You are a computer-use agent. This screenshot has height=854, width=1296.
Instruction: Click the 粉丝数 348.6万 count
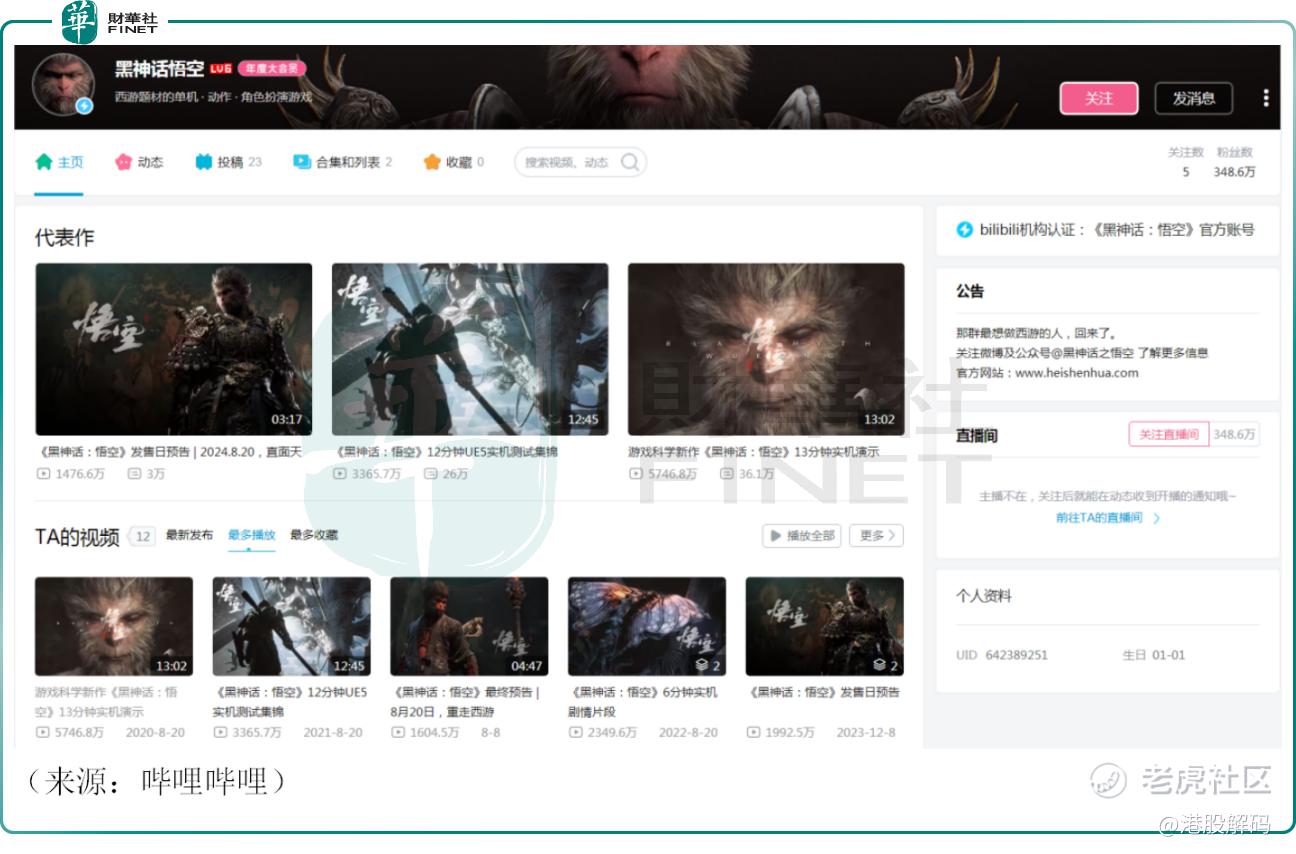click(x=1235, y=162)
